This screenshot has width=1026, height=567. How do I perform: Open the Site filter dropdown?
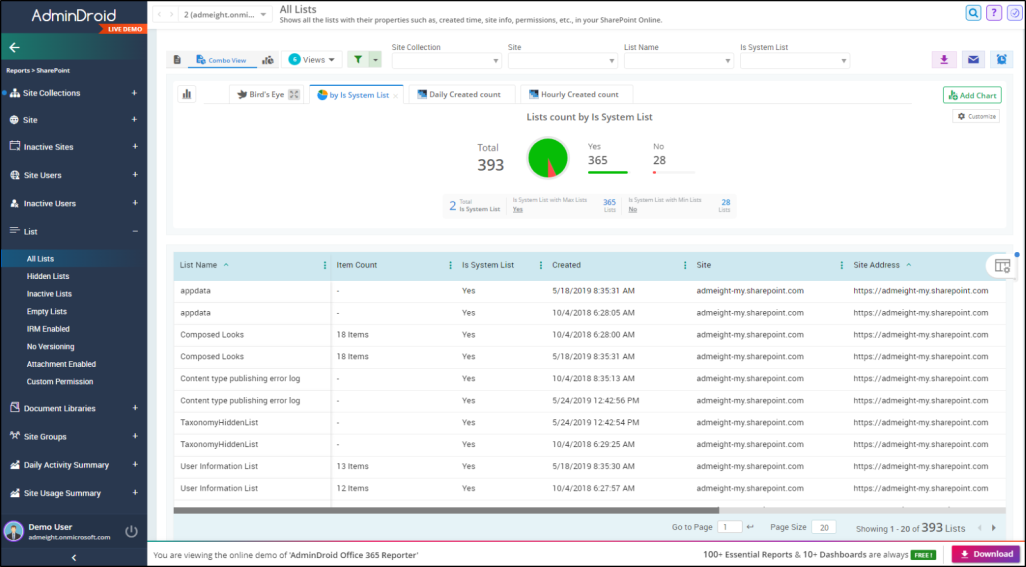coord(563,60)
